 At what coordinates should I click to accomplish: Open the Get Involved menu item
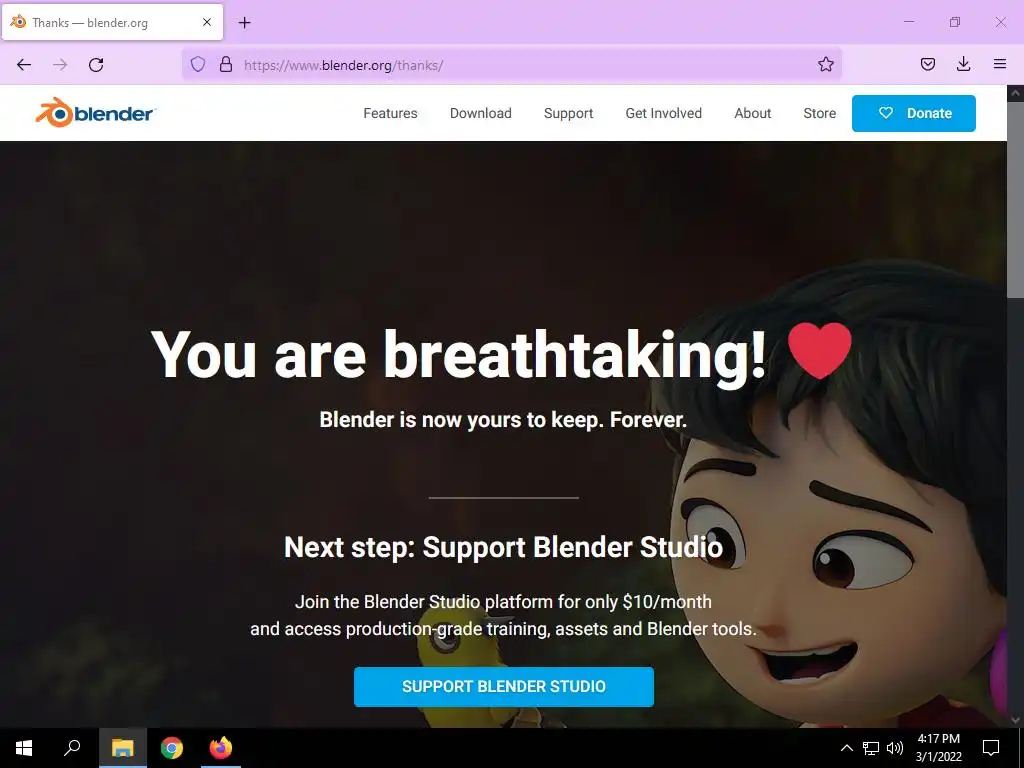[x=664, y=113]
